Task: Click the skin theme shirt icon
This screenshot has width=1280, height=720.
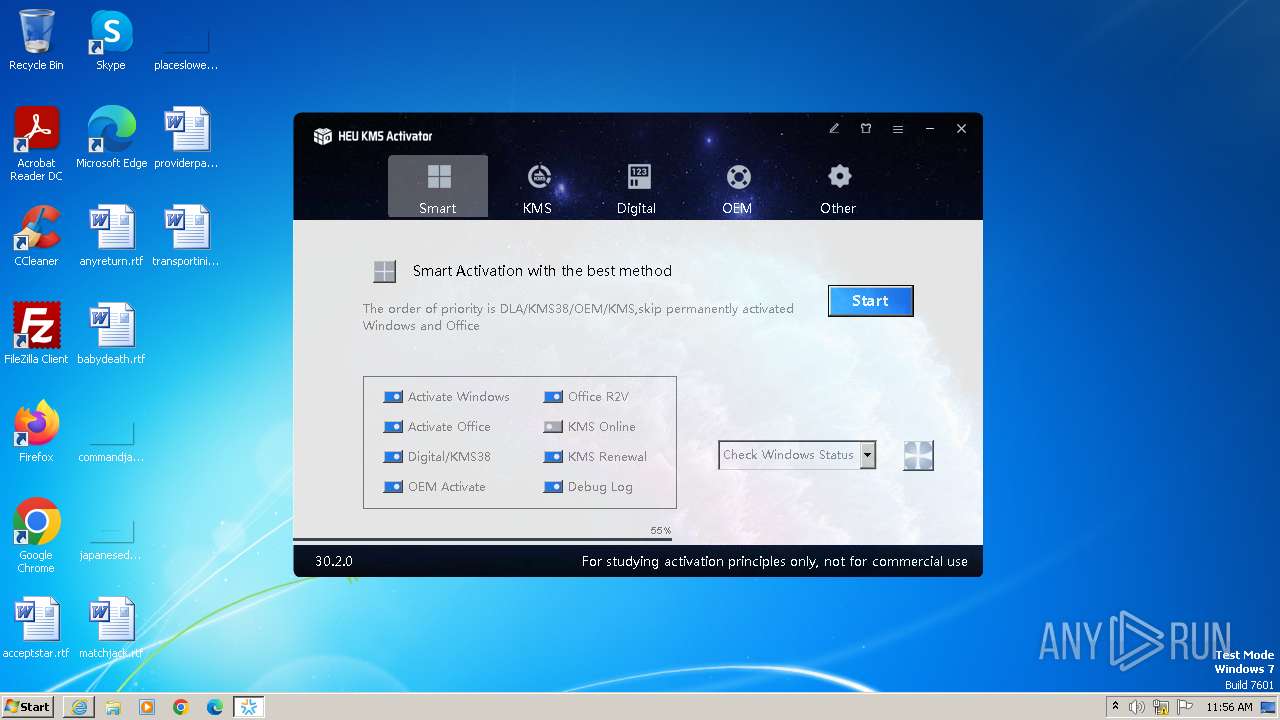Action: [866, 129]
